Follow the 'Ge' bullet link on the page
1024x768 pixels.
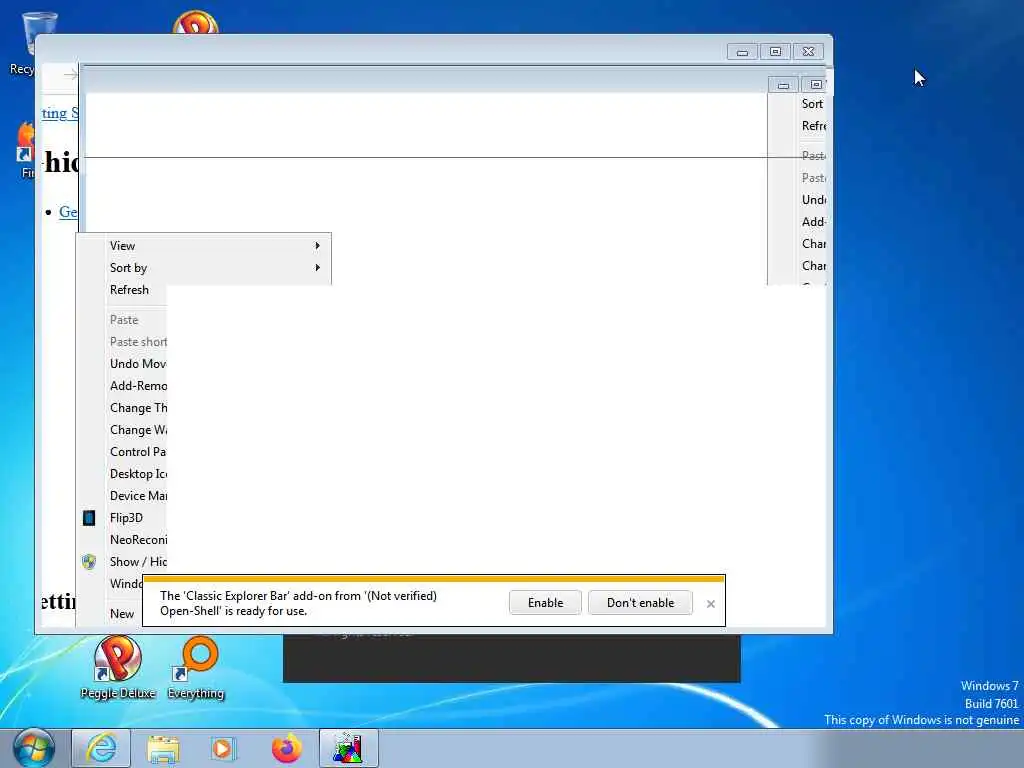pyautogui.click(x=68, y=212)
